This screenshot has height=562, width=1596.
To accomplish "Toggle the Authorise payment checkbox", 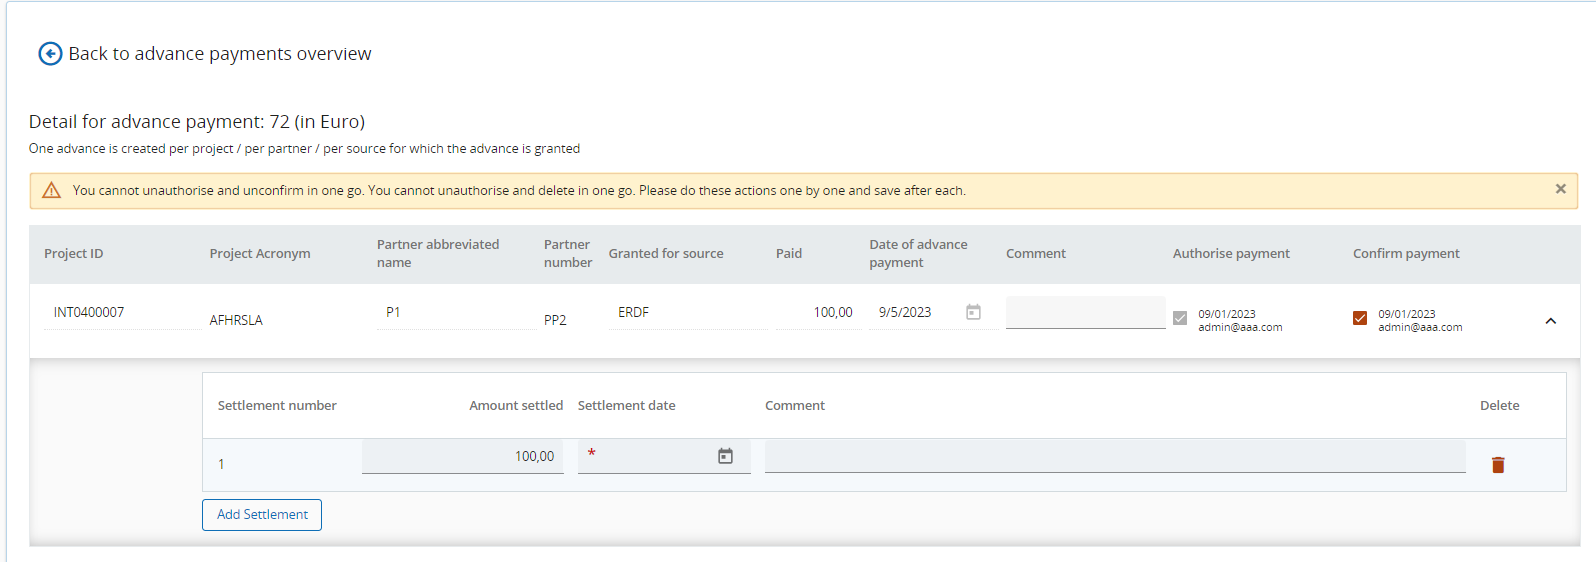I will click(1180, 318).
